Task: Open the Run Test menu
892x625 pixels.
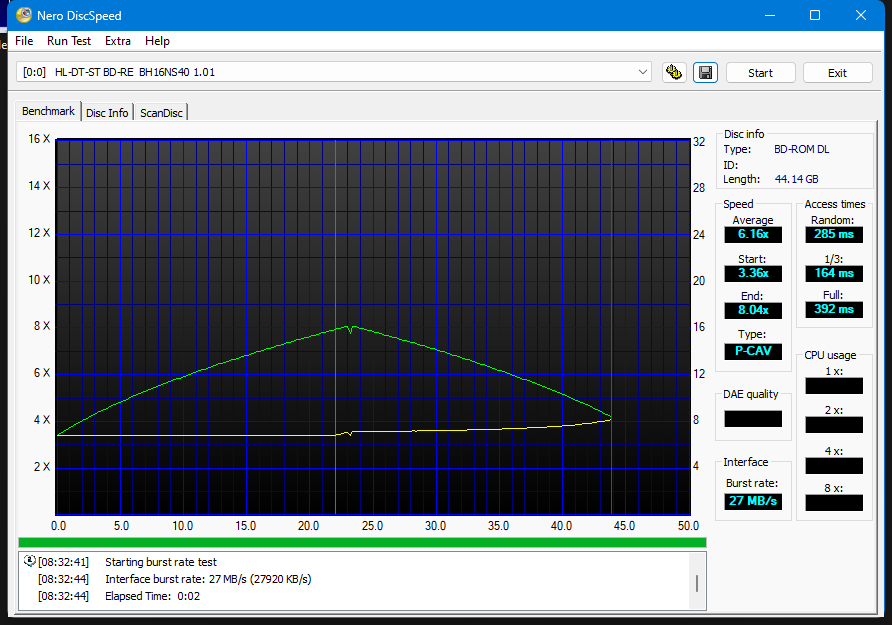Action: (69, 41)
